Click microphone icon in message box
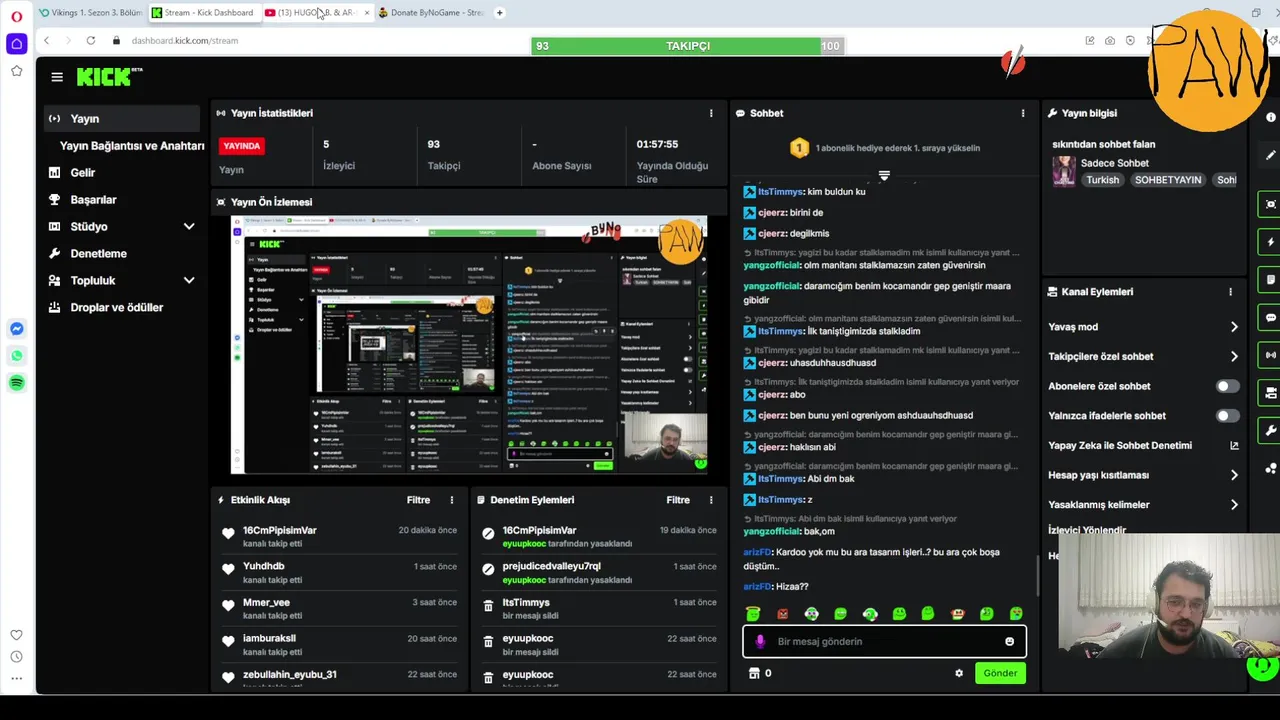 coord(760,642)
